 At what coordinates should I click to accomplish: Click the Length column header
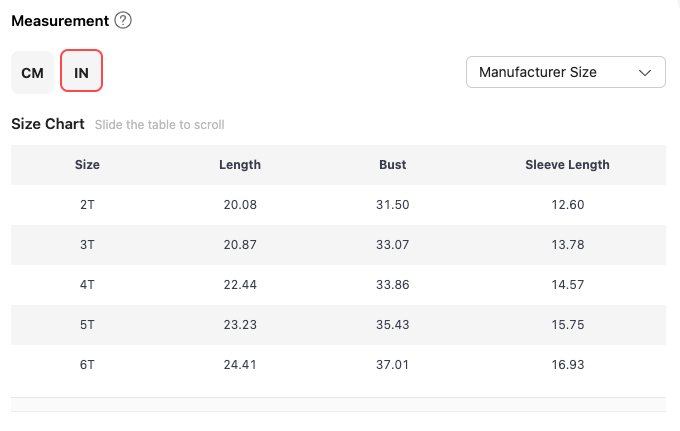click(x=240, y=165)
